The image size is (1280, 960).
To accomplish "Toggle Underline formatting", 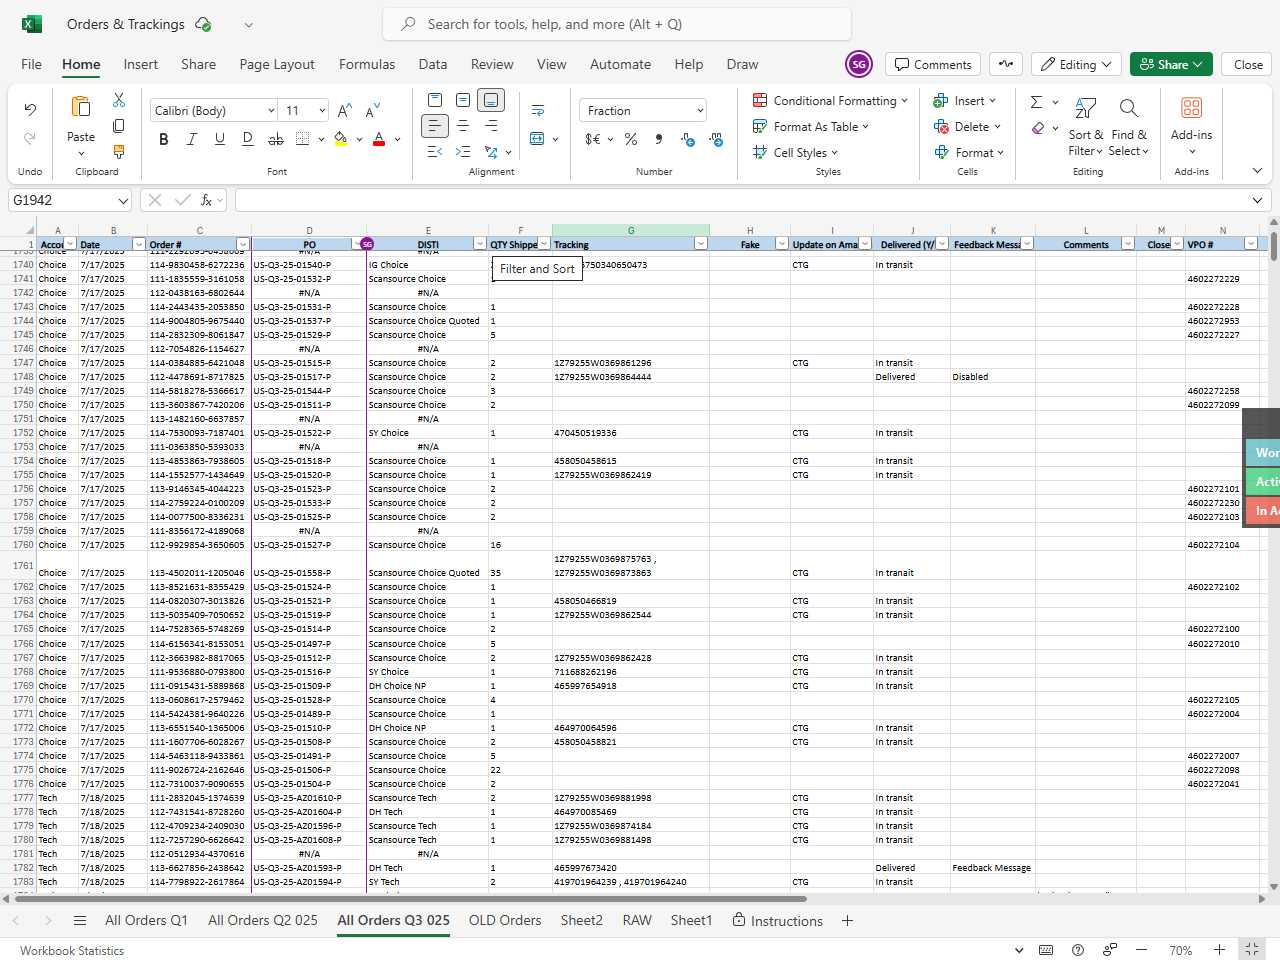I will pyautogui.click(x=220, y=139).
